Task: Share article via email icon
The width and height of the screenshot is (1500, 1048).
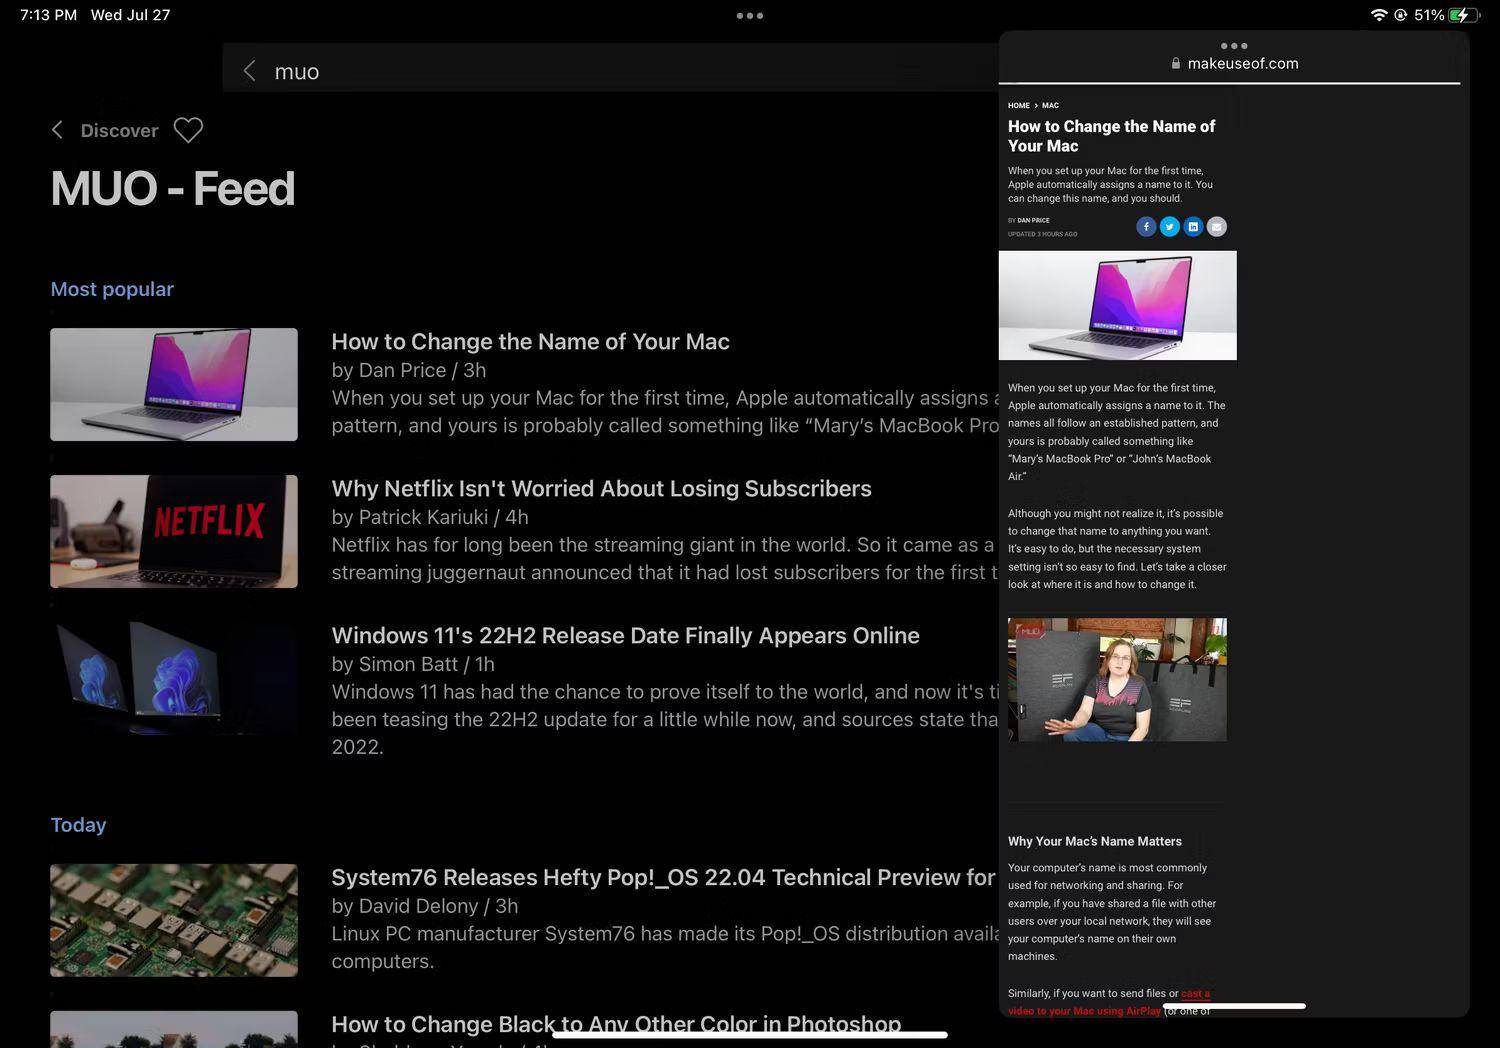Action: point(1216,227)
